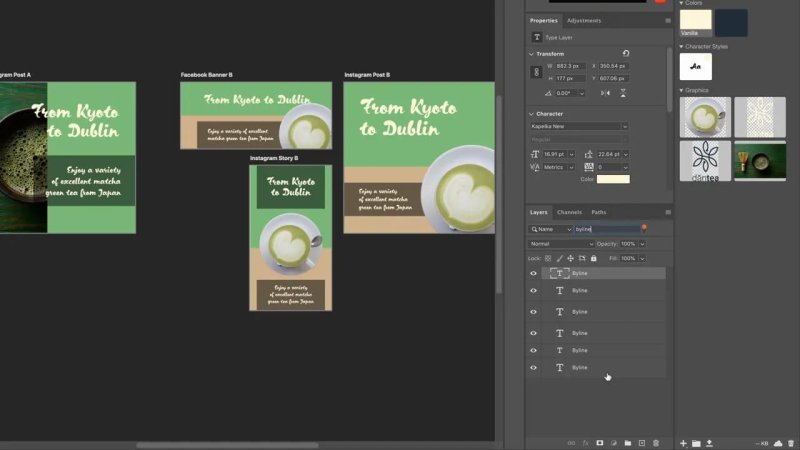Open the rotation angle dropdown

[x=581, y=93]
